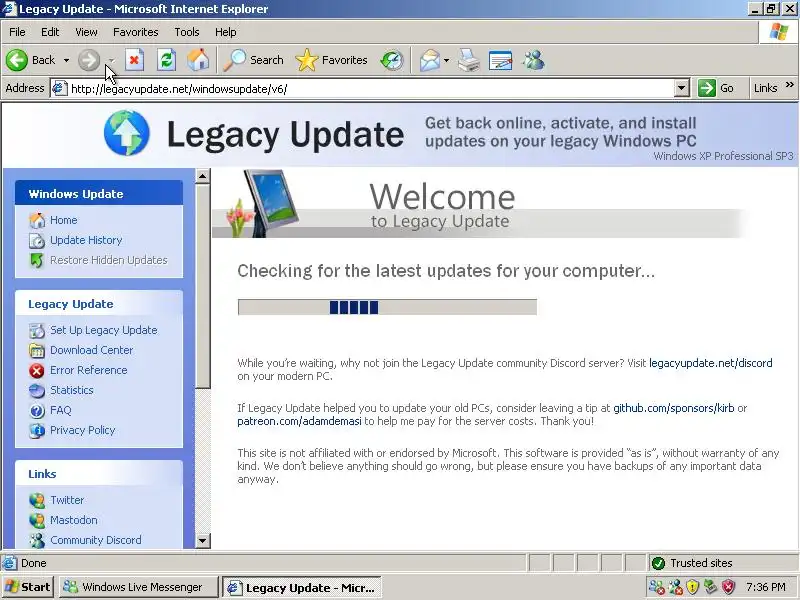The image size is (800, 600).
Task: Click the red shield tray icon
Action: pyautogui.click(x=728, y=587)
